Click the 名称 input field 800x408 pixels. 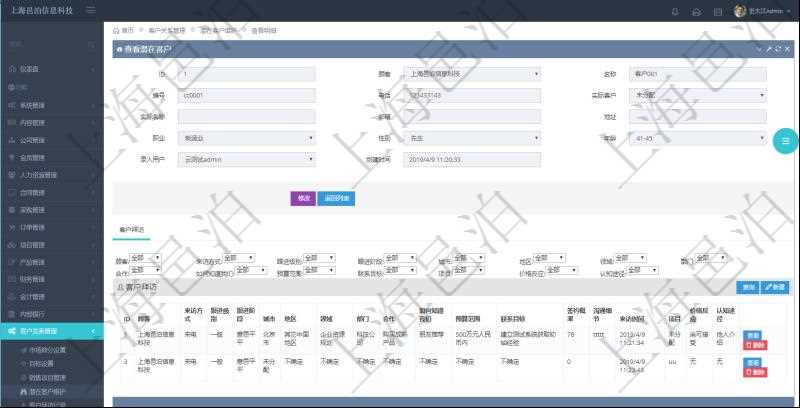697,74
